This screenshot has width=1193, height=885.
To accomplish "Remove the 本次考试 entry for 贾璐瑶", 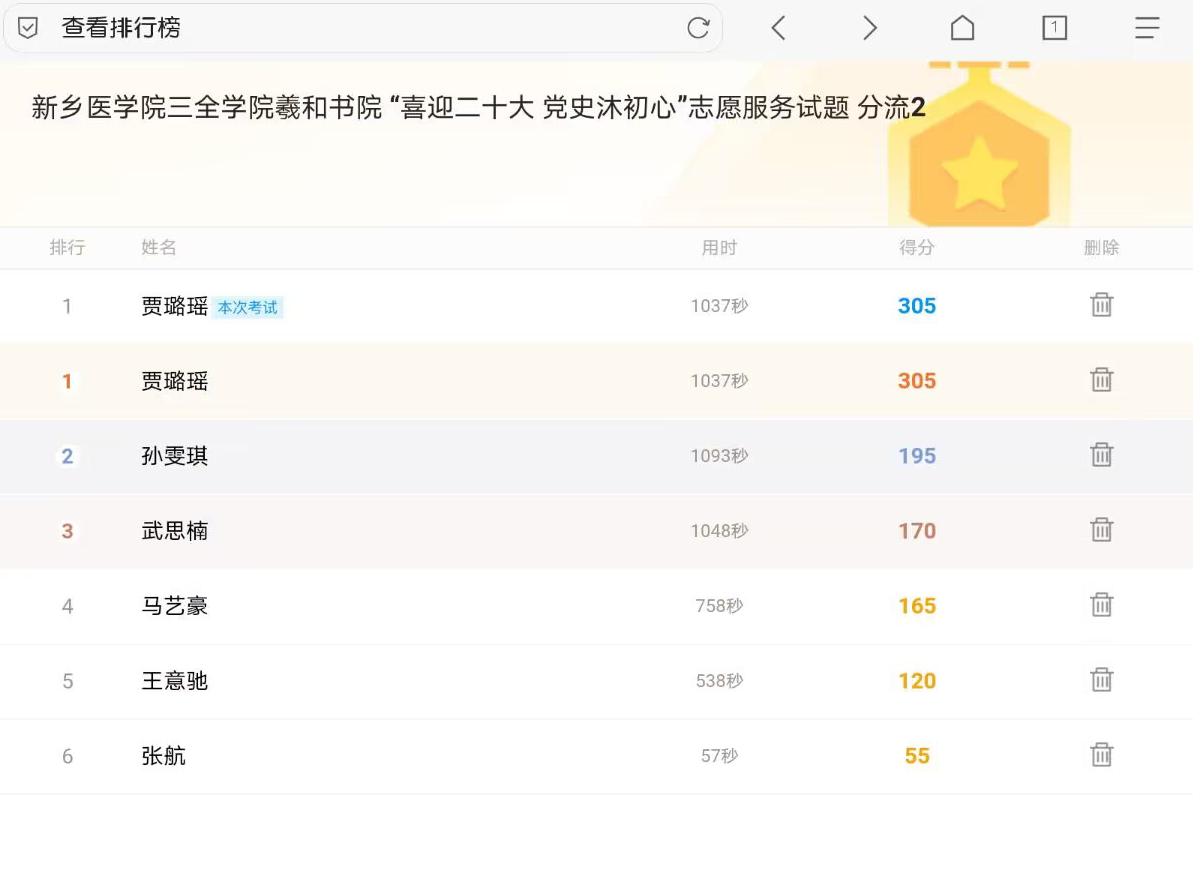I will point(1101,305).
